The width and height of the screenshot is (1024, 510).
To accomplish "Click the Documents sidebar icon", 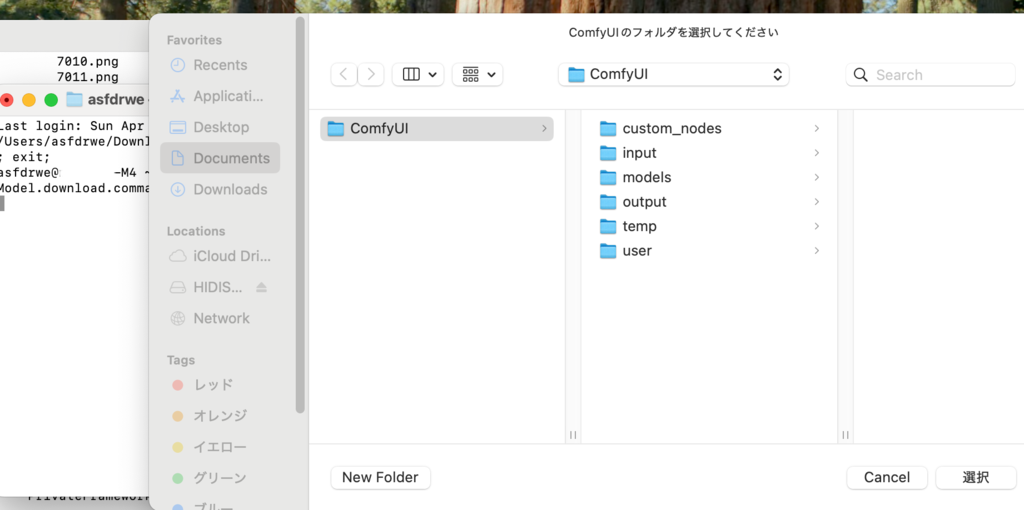I will click(x=178, y=158).
